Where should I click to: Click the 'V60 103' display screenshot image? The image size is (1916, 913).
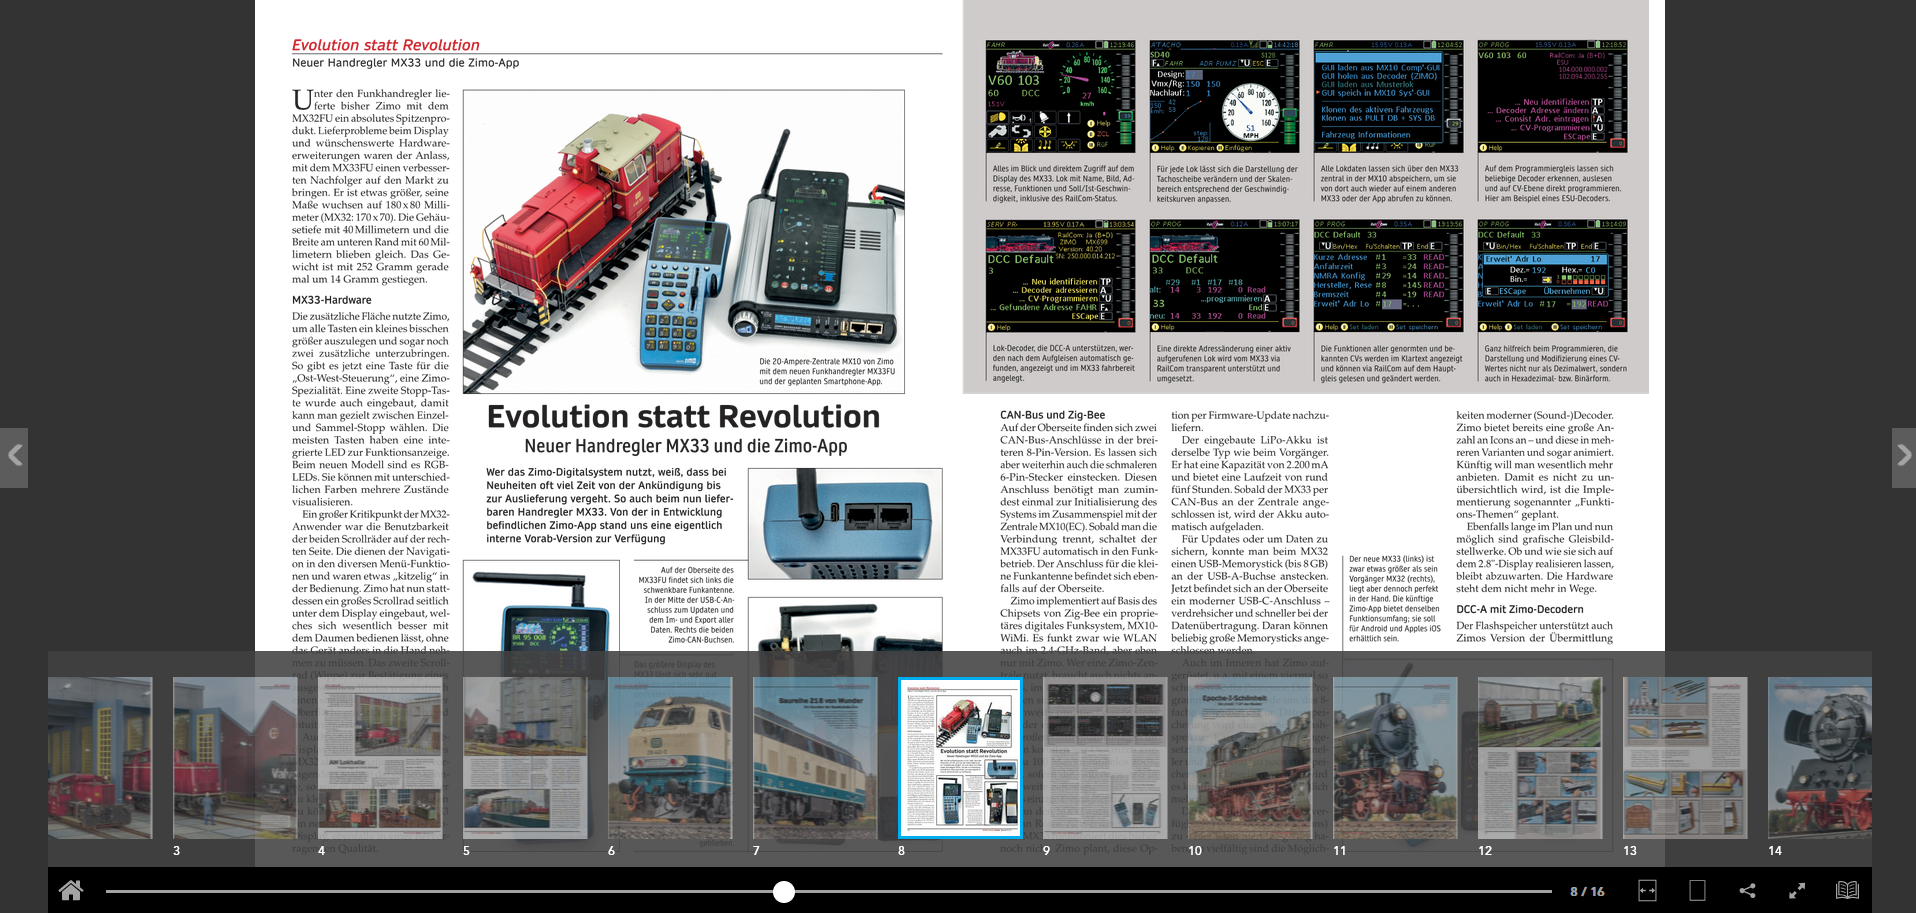(1061, 96)
